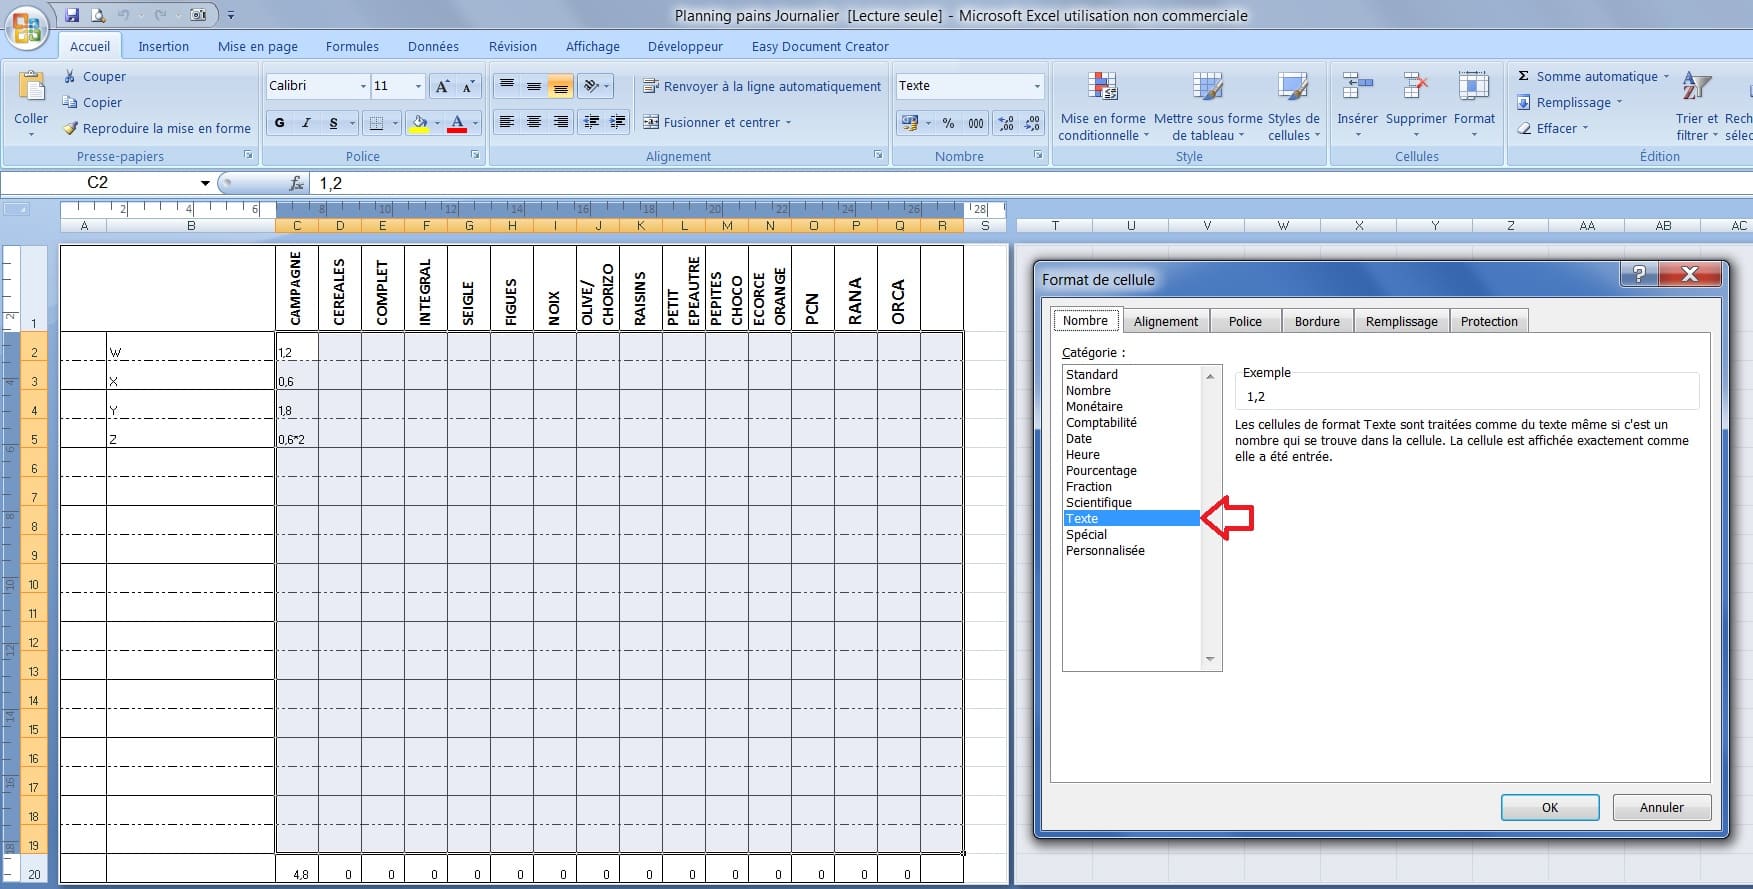This screenshot has width=1753, height=889.
Task: Toggle center horizontal alignment
Action: click(534, 122)
